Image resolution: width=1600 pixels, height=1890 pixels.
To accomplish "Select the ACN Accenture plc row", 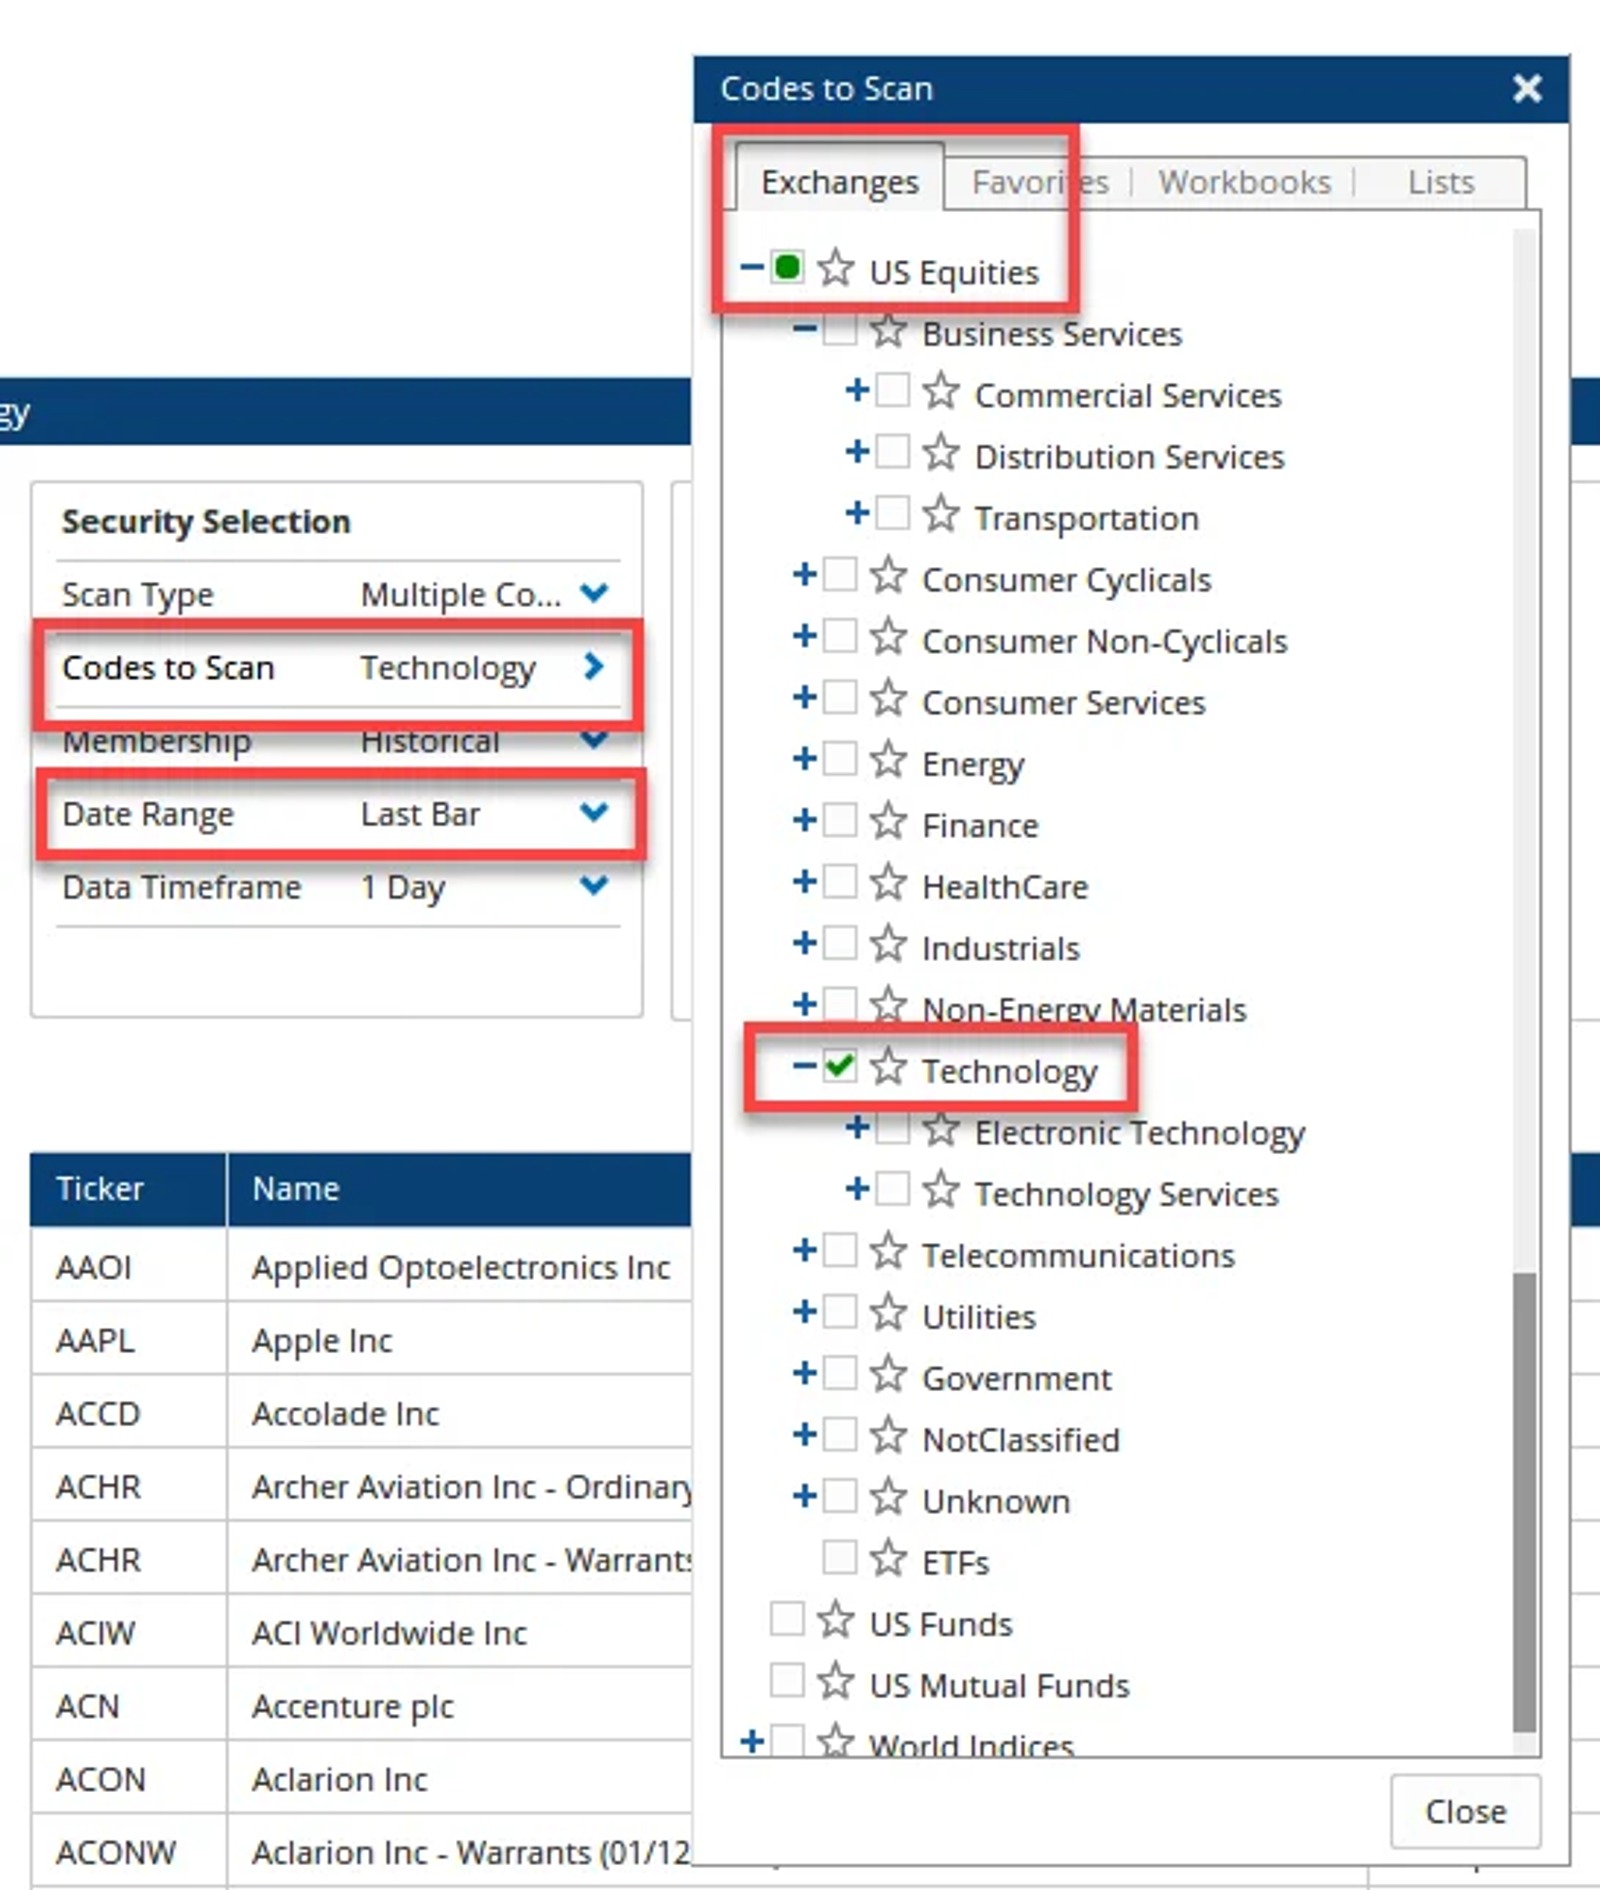I will pyautogui.click(x=361, y=1706).
